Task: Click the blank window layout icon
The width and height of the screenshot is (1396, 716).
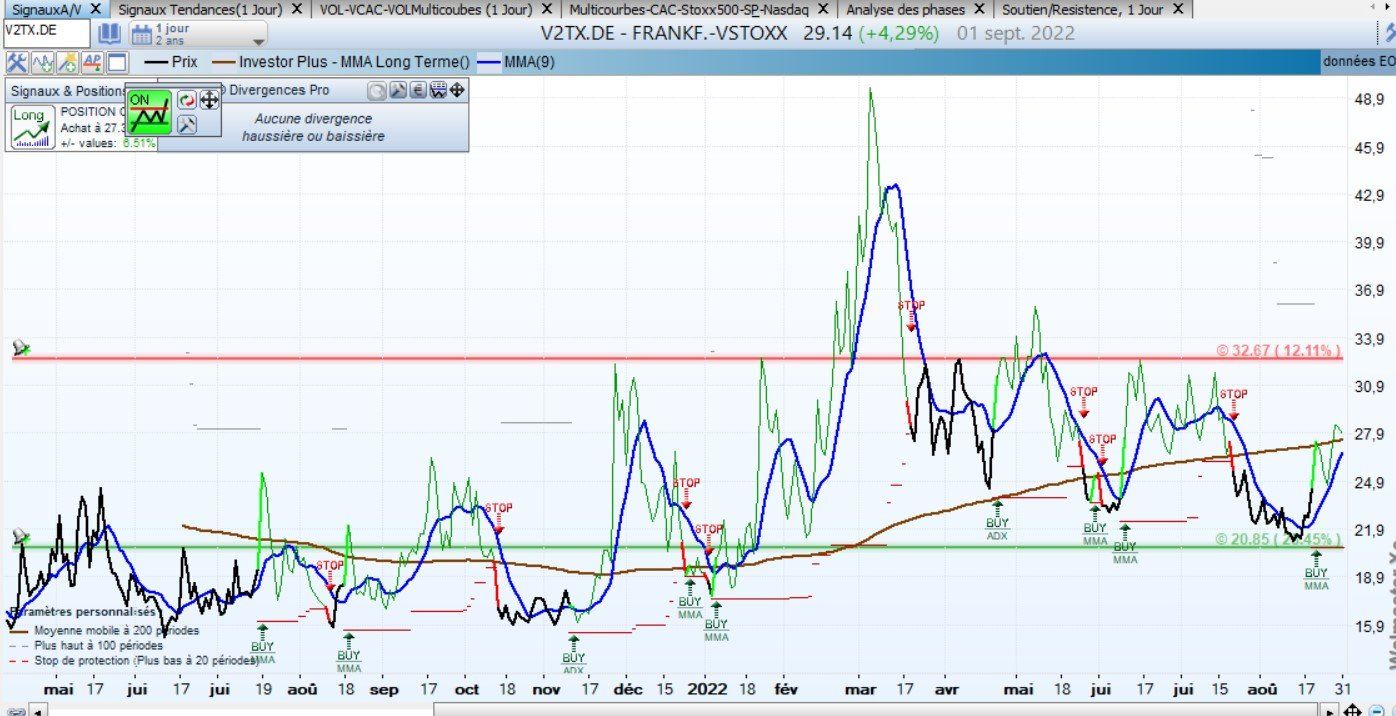Action: [117, 62]
